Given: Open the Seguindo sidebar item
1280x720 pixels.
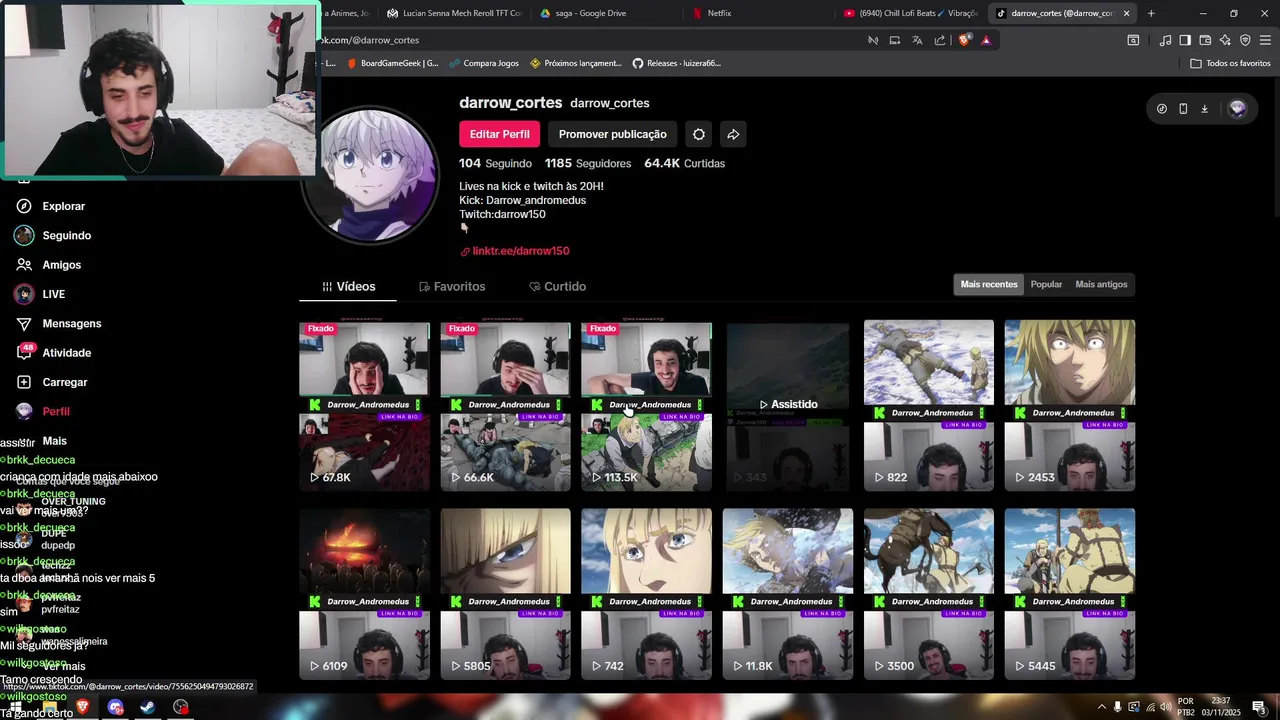Looking at the screenshot, I should click(x=54, y=235).
